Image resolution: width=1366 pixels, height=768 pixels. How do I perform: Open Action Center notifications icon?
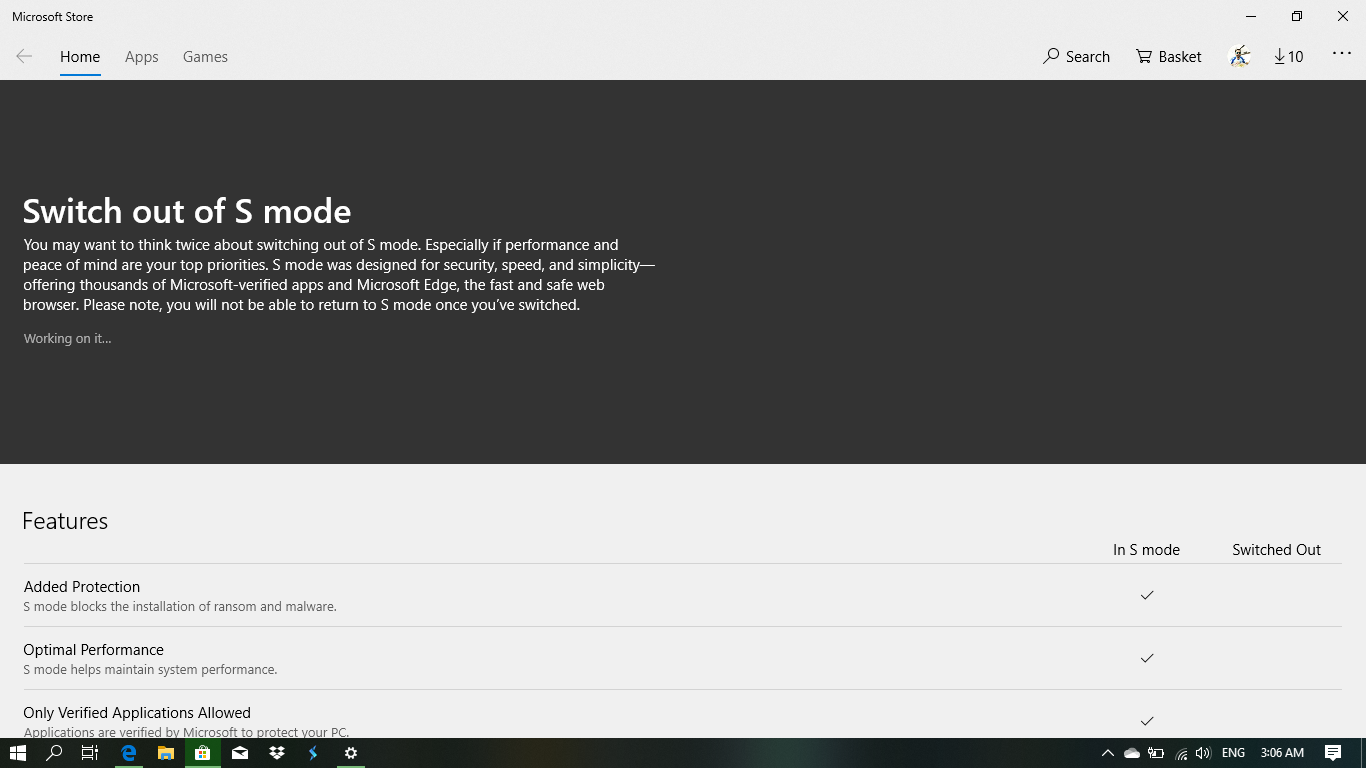[1333, 753]
